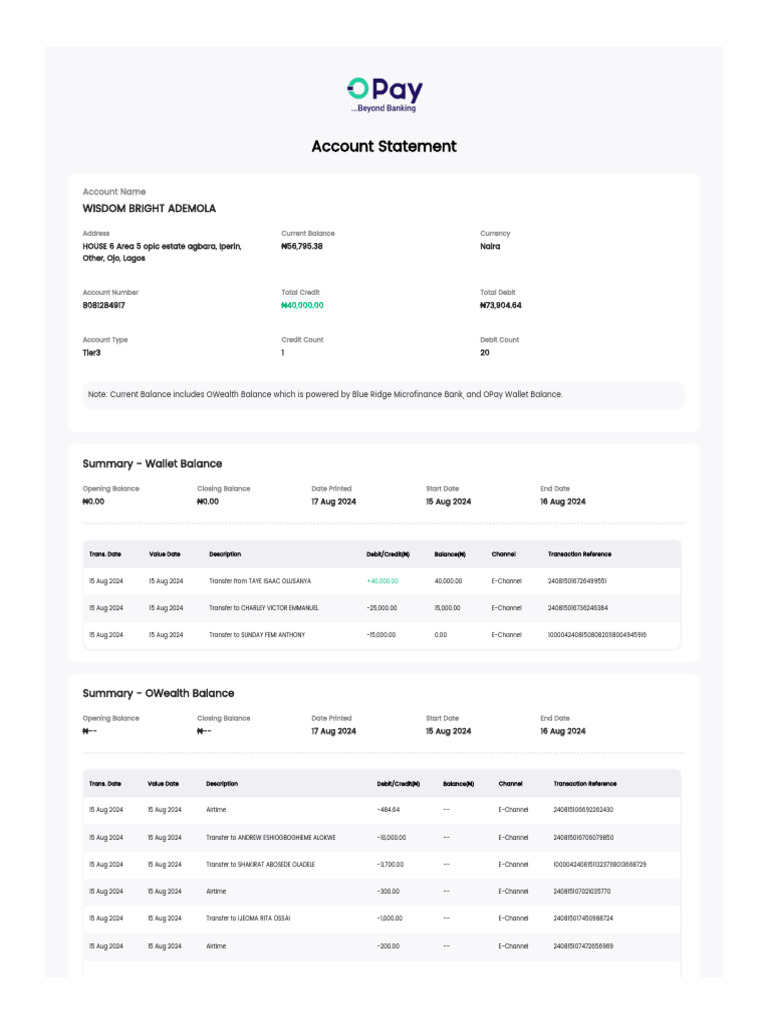
Task: Click the green Total Credit amount
Action: 302,305
